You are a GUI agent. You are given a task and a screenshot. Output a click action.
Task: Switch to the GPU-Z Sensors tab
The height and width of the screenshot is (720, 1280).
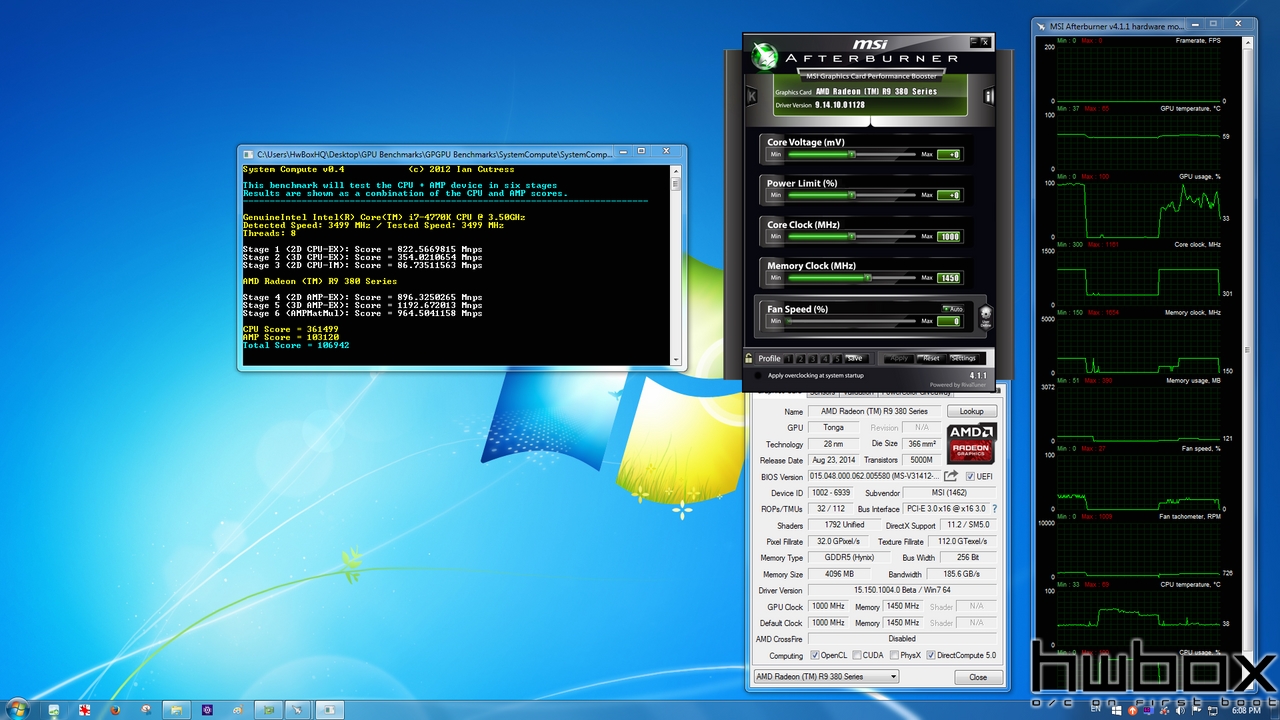(822, 392)
